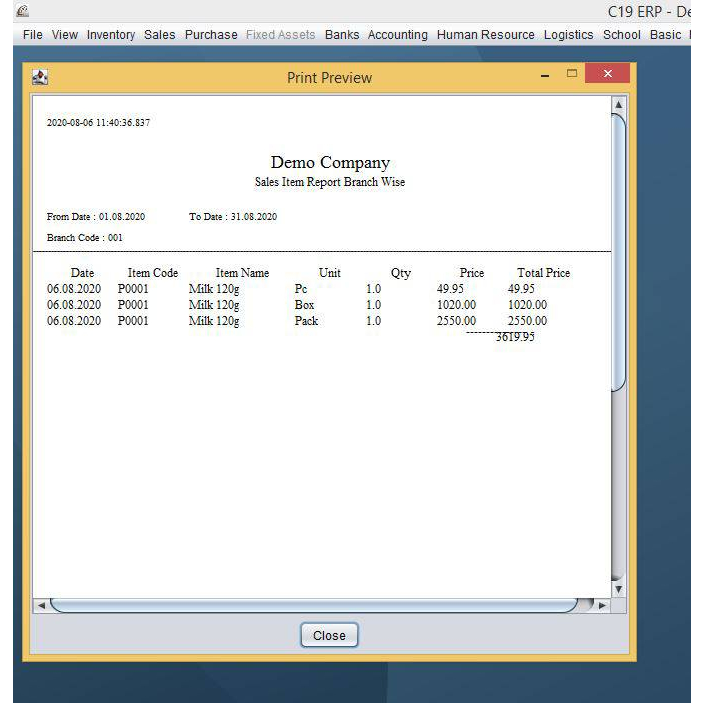Open the File menu
The image size is (703, 703).
[33, 34]
